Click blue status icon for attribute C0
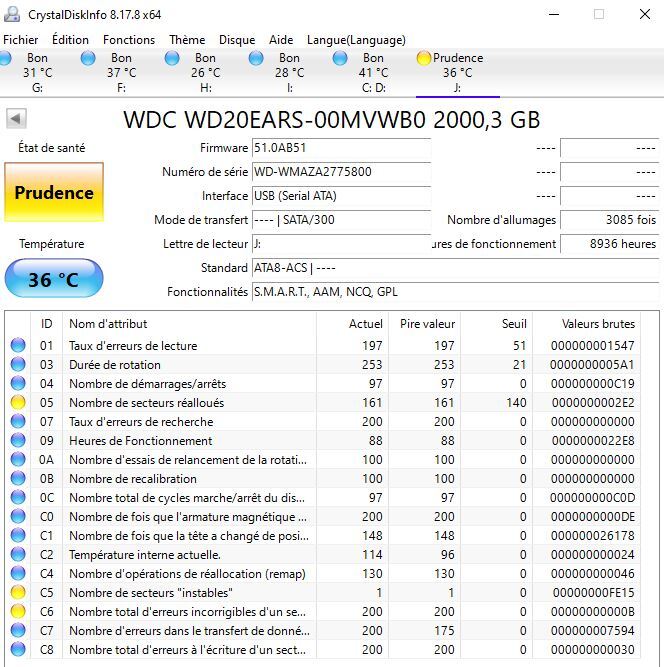 point(18,516)
